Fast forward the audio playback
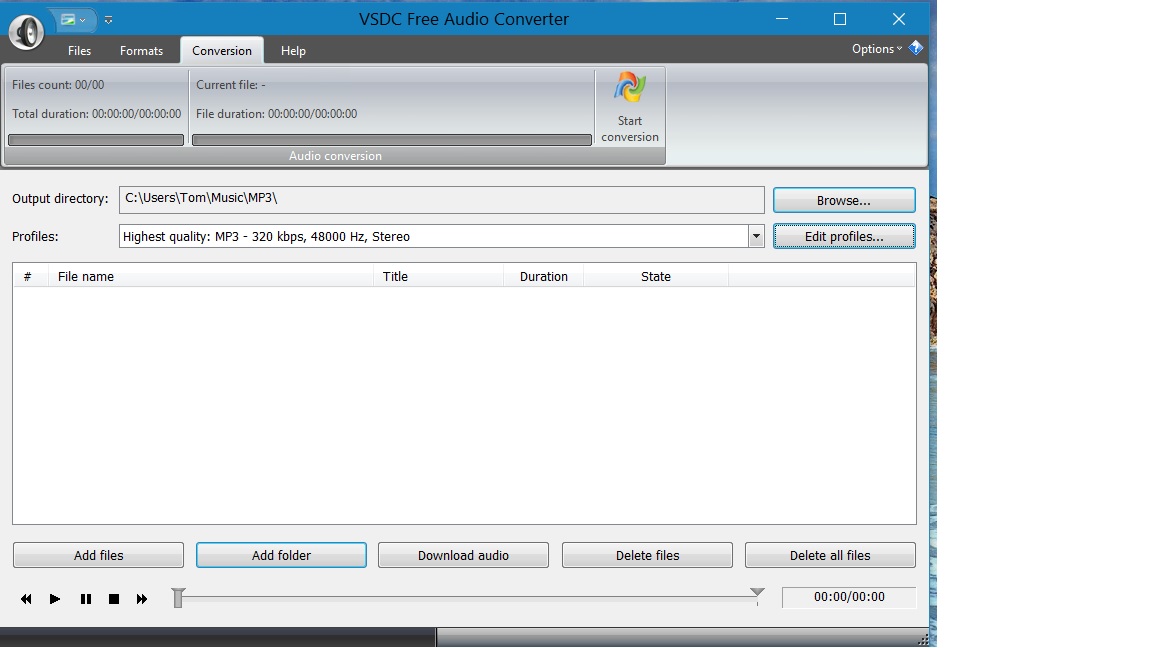1152x648 pixels. coord(142,599)
